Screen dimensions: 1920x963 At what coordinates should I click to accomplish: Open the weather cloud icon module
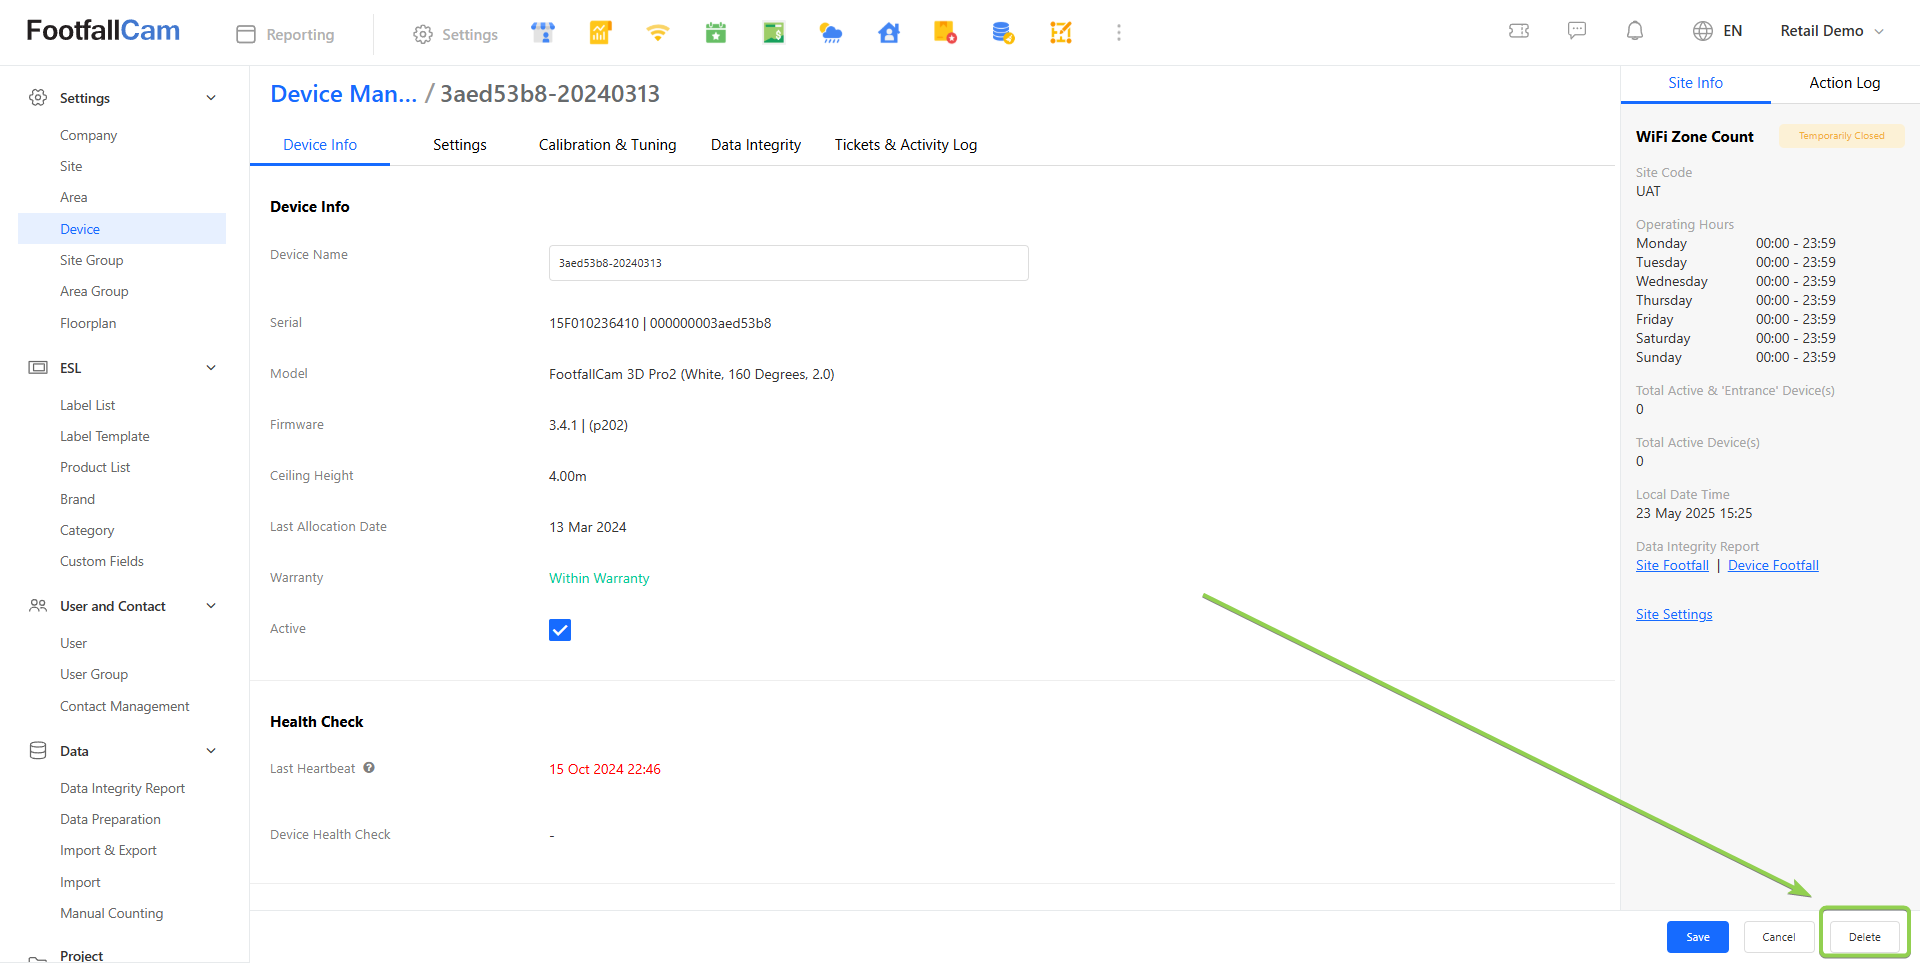tap(830, 33)
